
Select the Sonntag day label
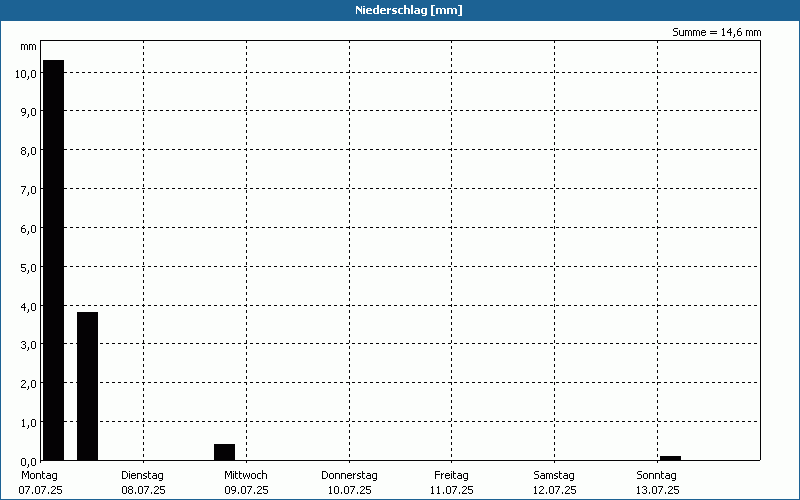[x=656, y=476]
